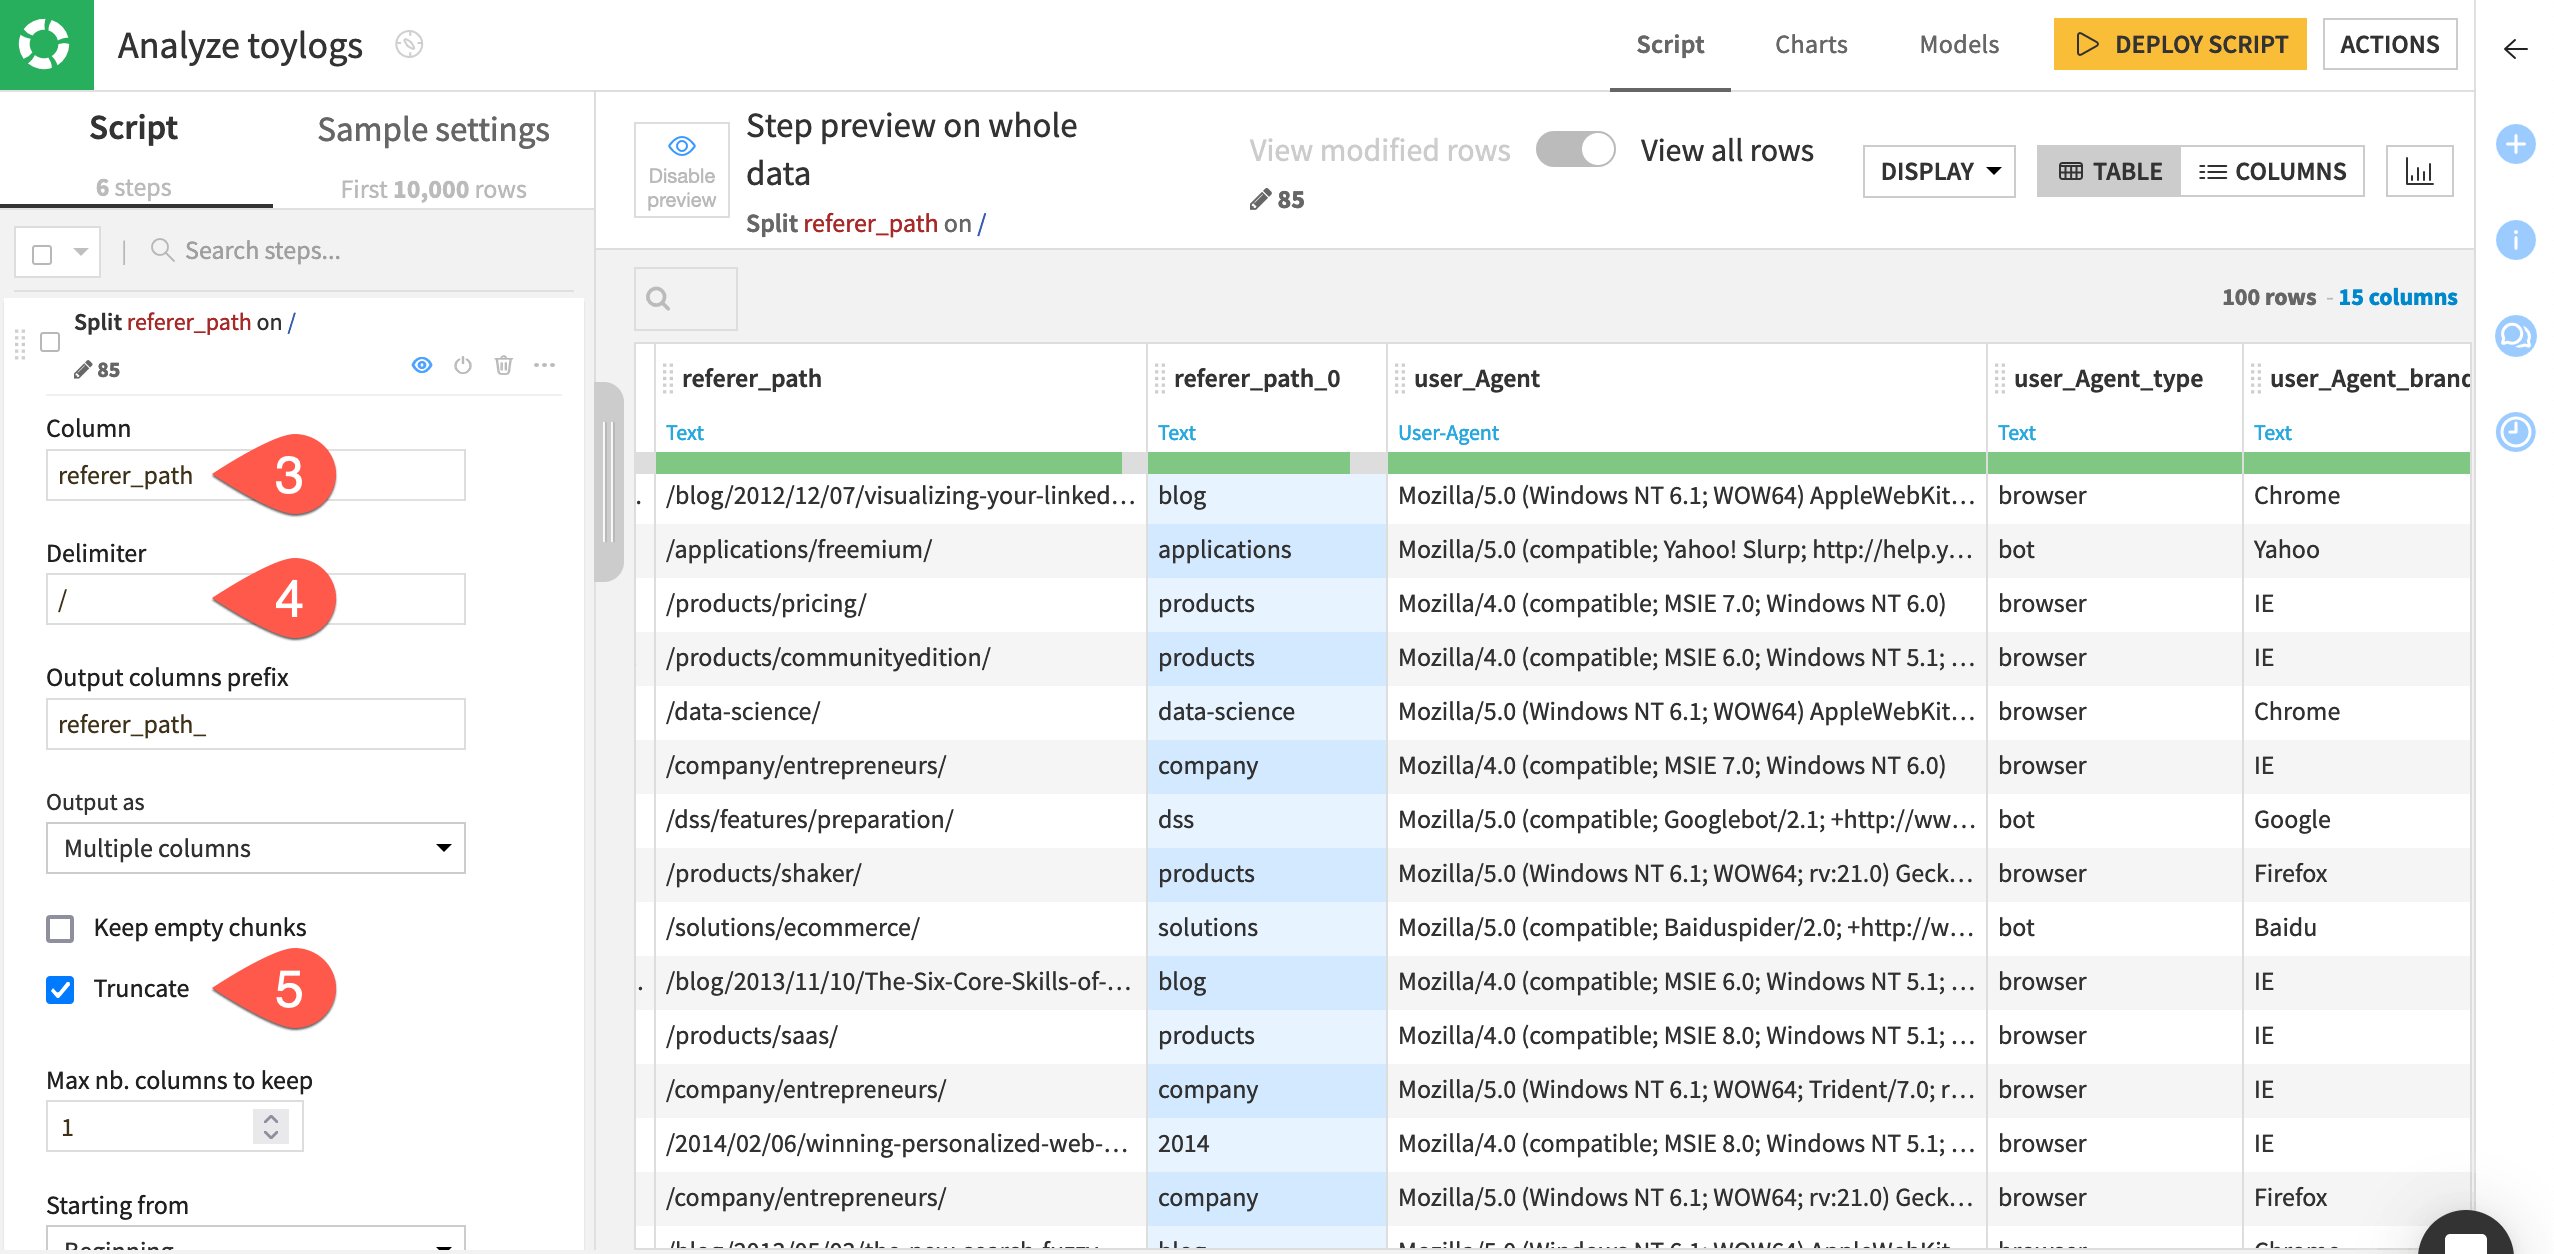Switch to the Charts tab
Viewport: 2554px width, 1254px height.
pos(1810,44)
